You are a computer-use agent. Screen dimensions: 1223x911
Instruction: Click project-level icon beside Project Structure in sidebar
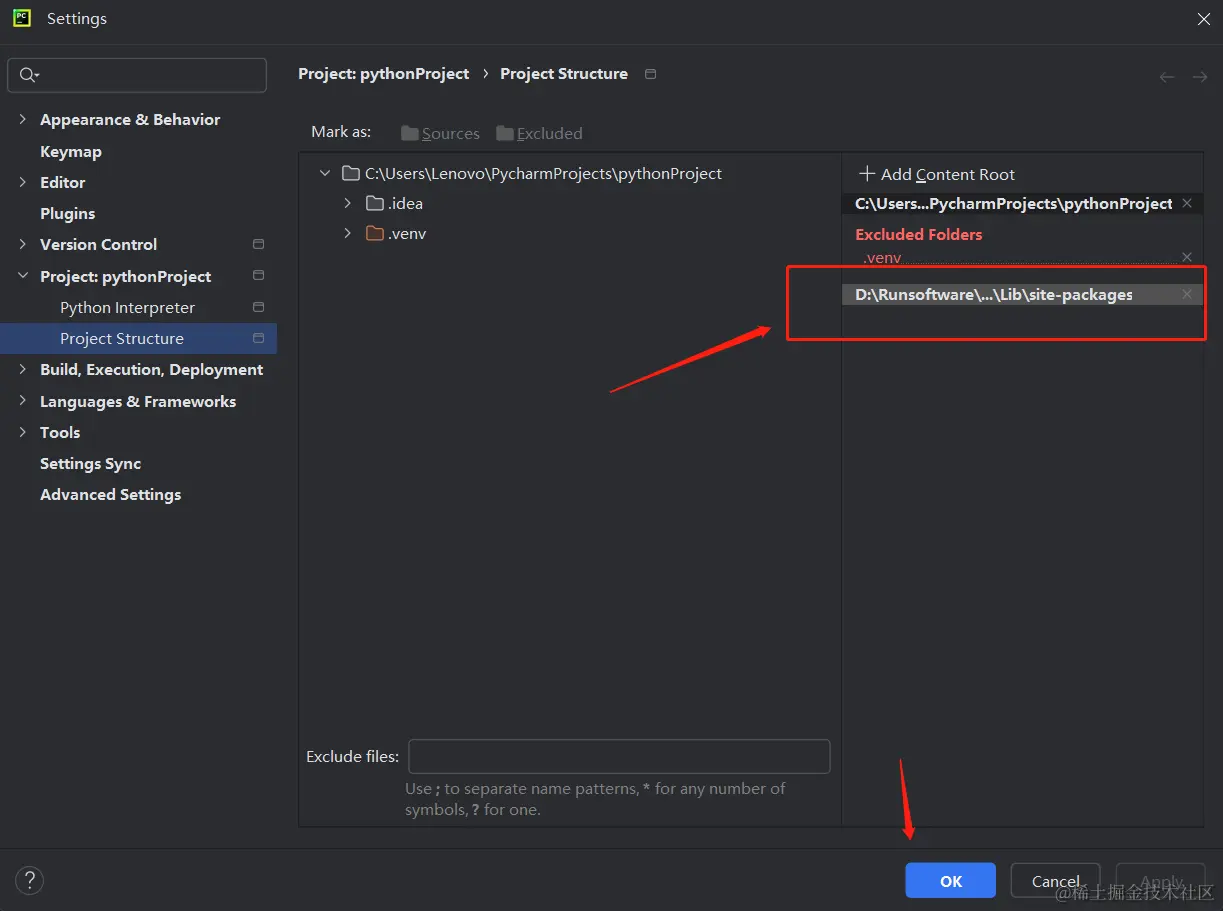(258, 338)
